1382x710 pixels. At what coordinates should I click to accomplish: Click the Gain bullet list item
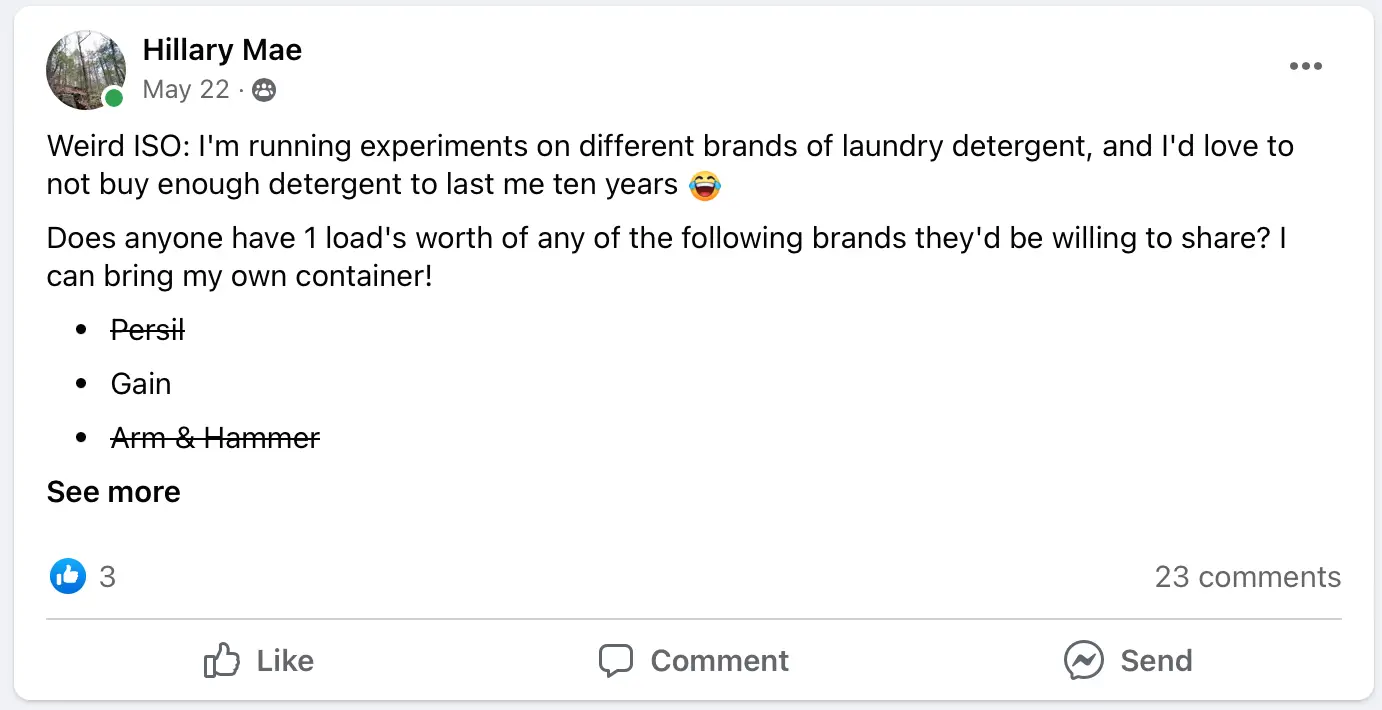click(x=140, y=384)
